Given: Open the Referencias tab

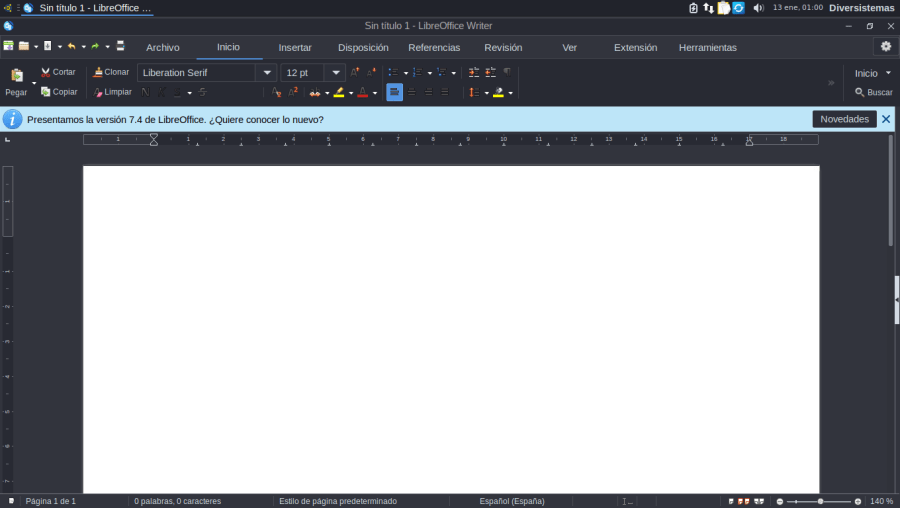Looking at the screenshot, I should (x=434, y=47).
